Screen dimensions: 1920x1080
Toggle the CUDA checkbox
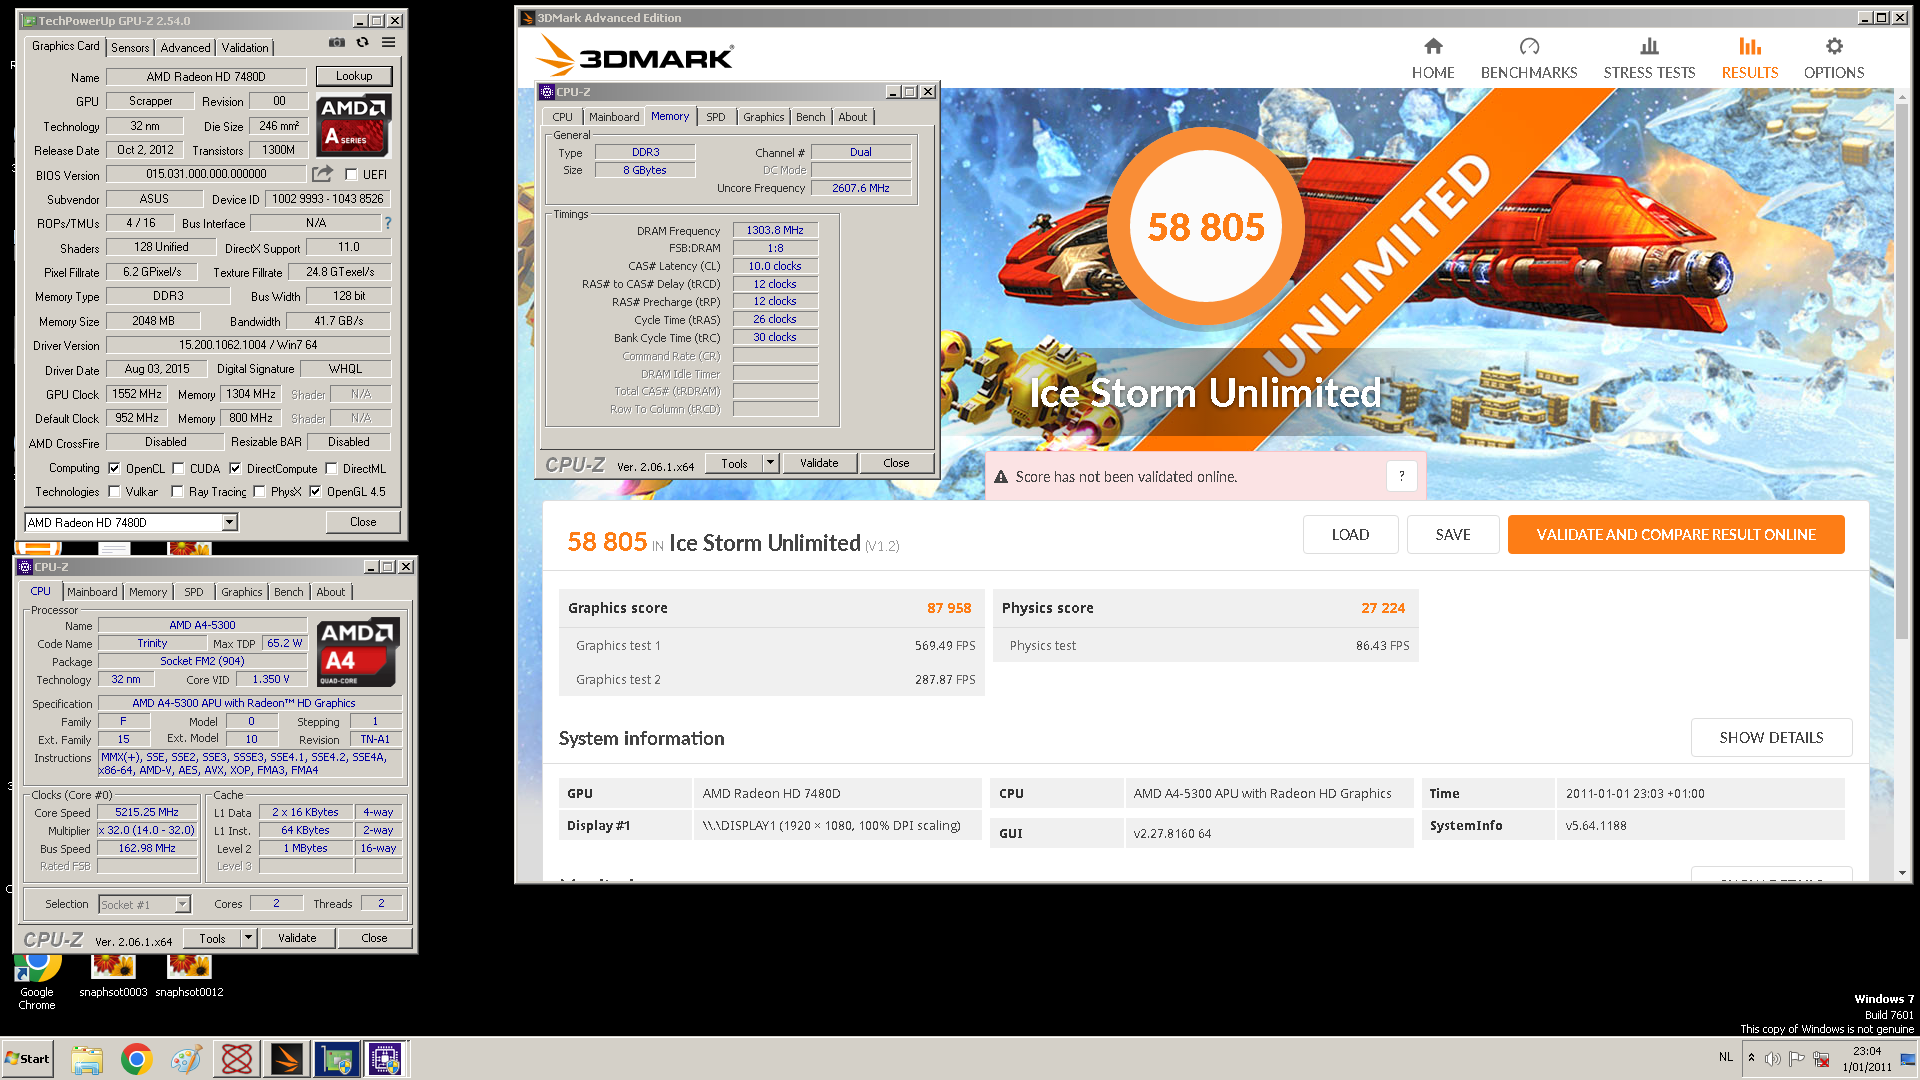coord(178,468)
